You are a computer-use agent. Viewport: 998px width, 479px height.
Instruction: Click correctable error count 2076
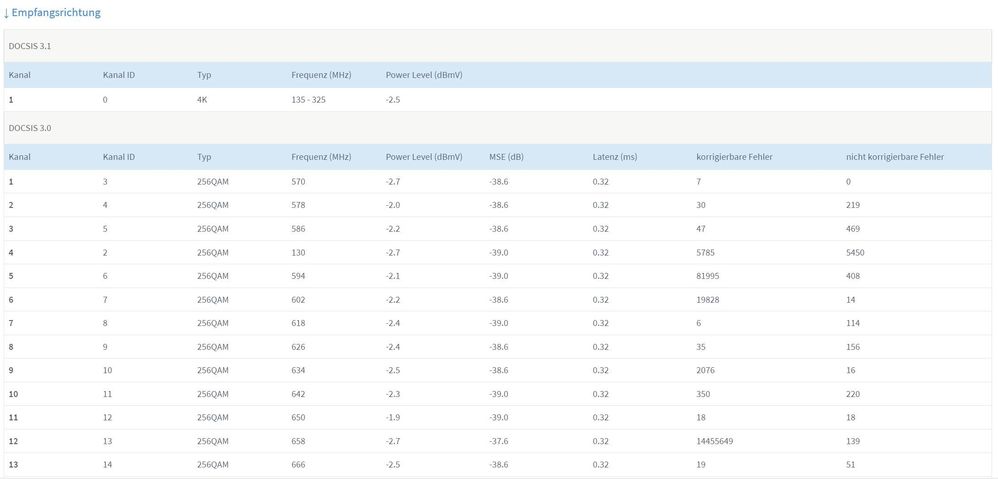click(705, 370)
